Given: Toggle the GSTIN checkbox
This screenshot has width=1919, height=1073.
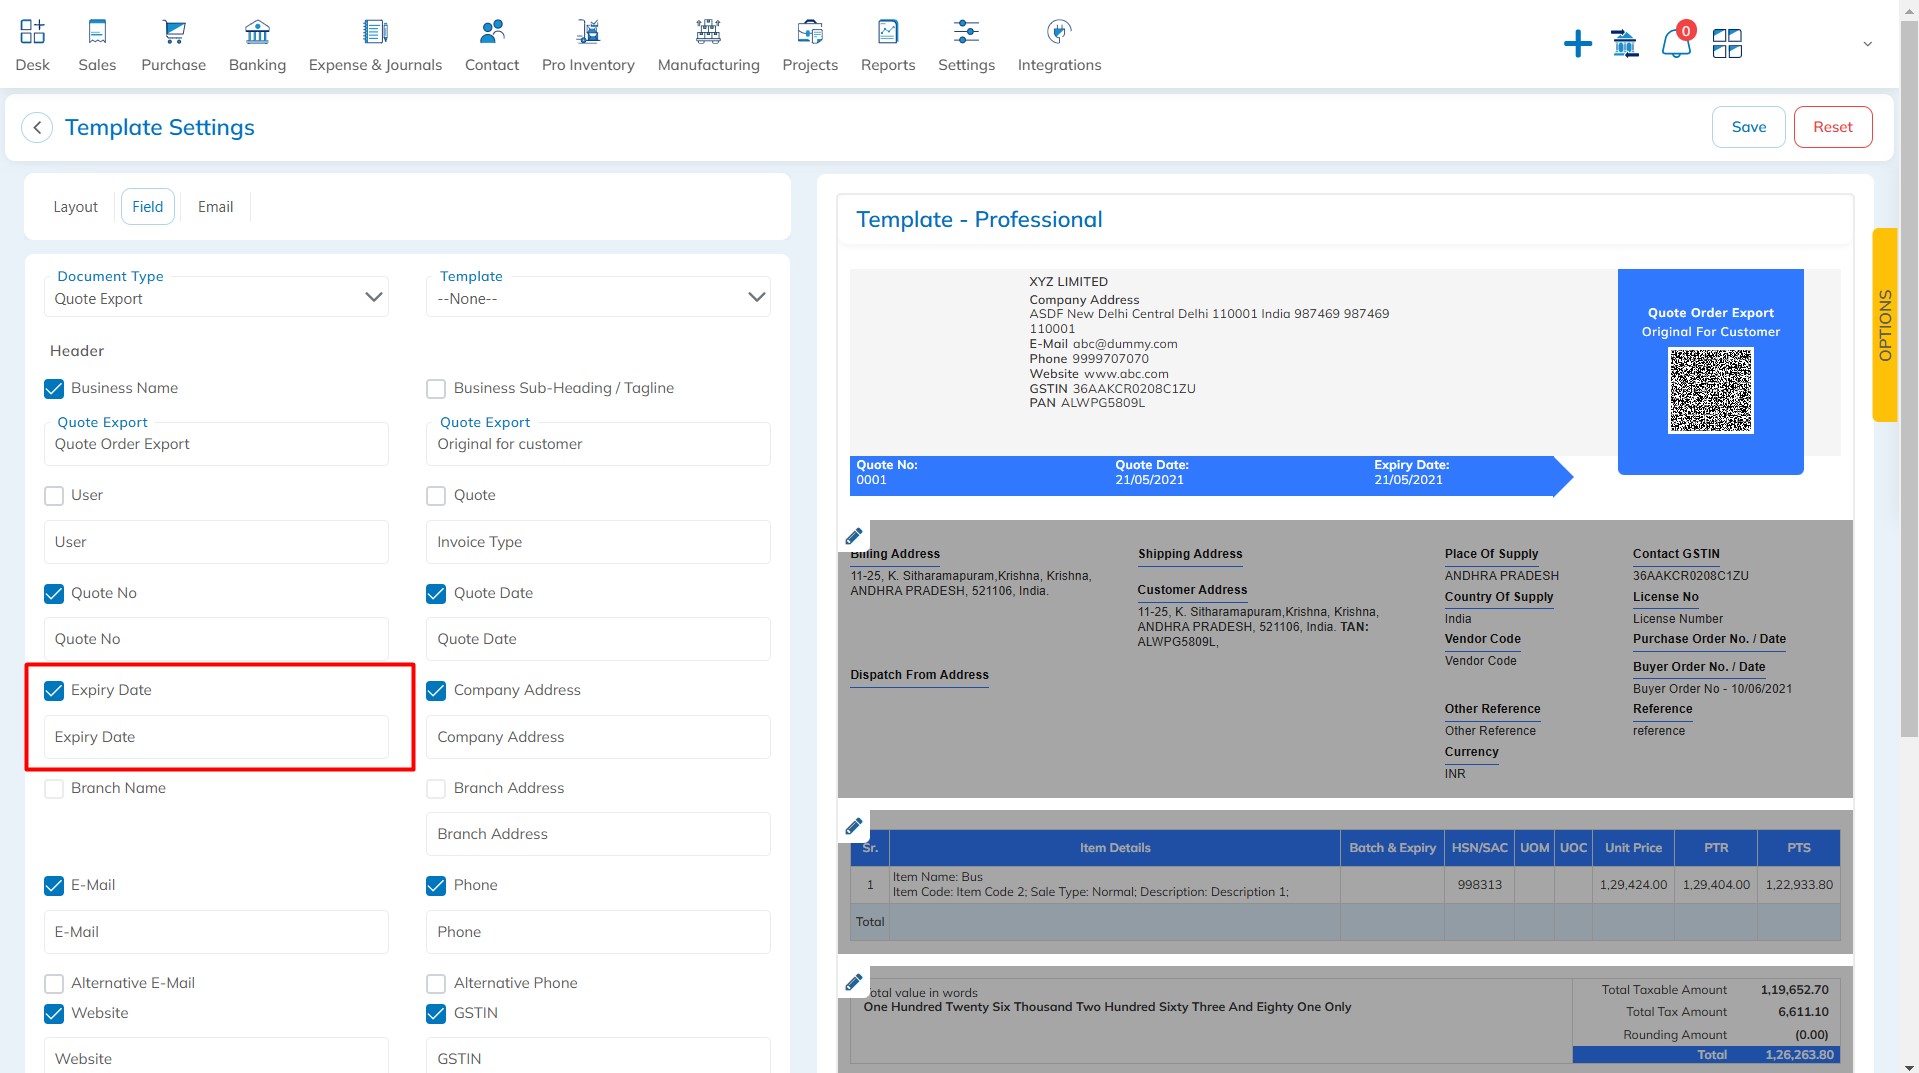Looking at the screenshot, I should click(x=436, y=1014).
